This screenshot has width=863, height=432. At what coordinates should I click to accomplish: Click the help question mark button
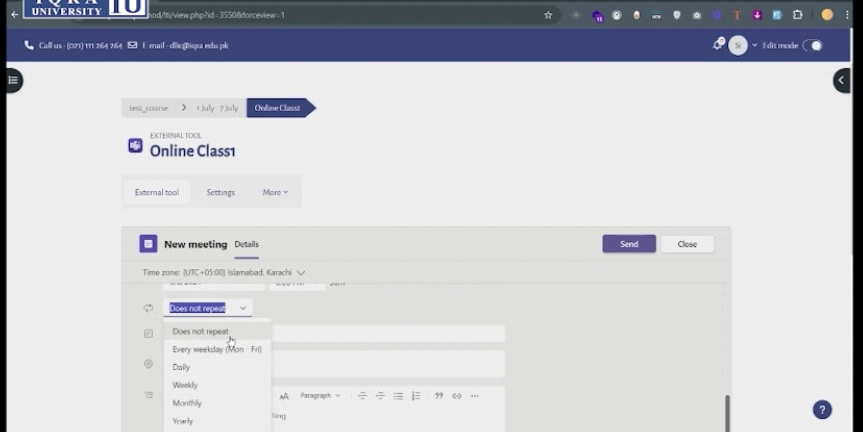click(x=821, y=409)
